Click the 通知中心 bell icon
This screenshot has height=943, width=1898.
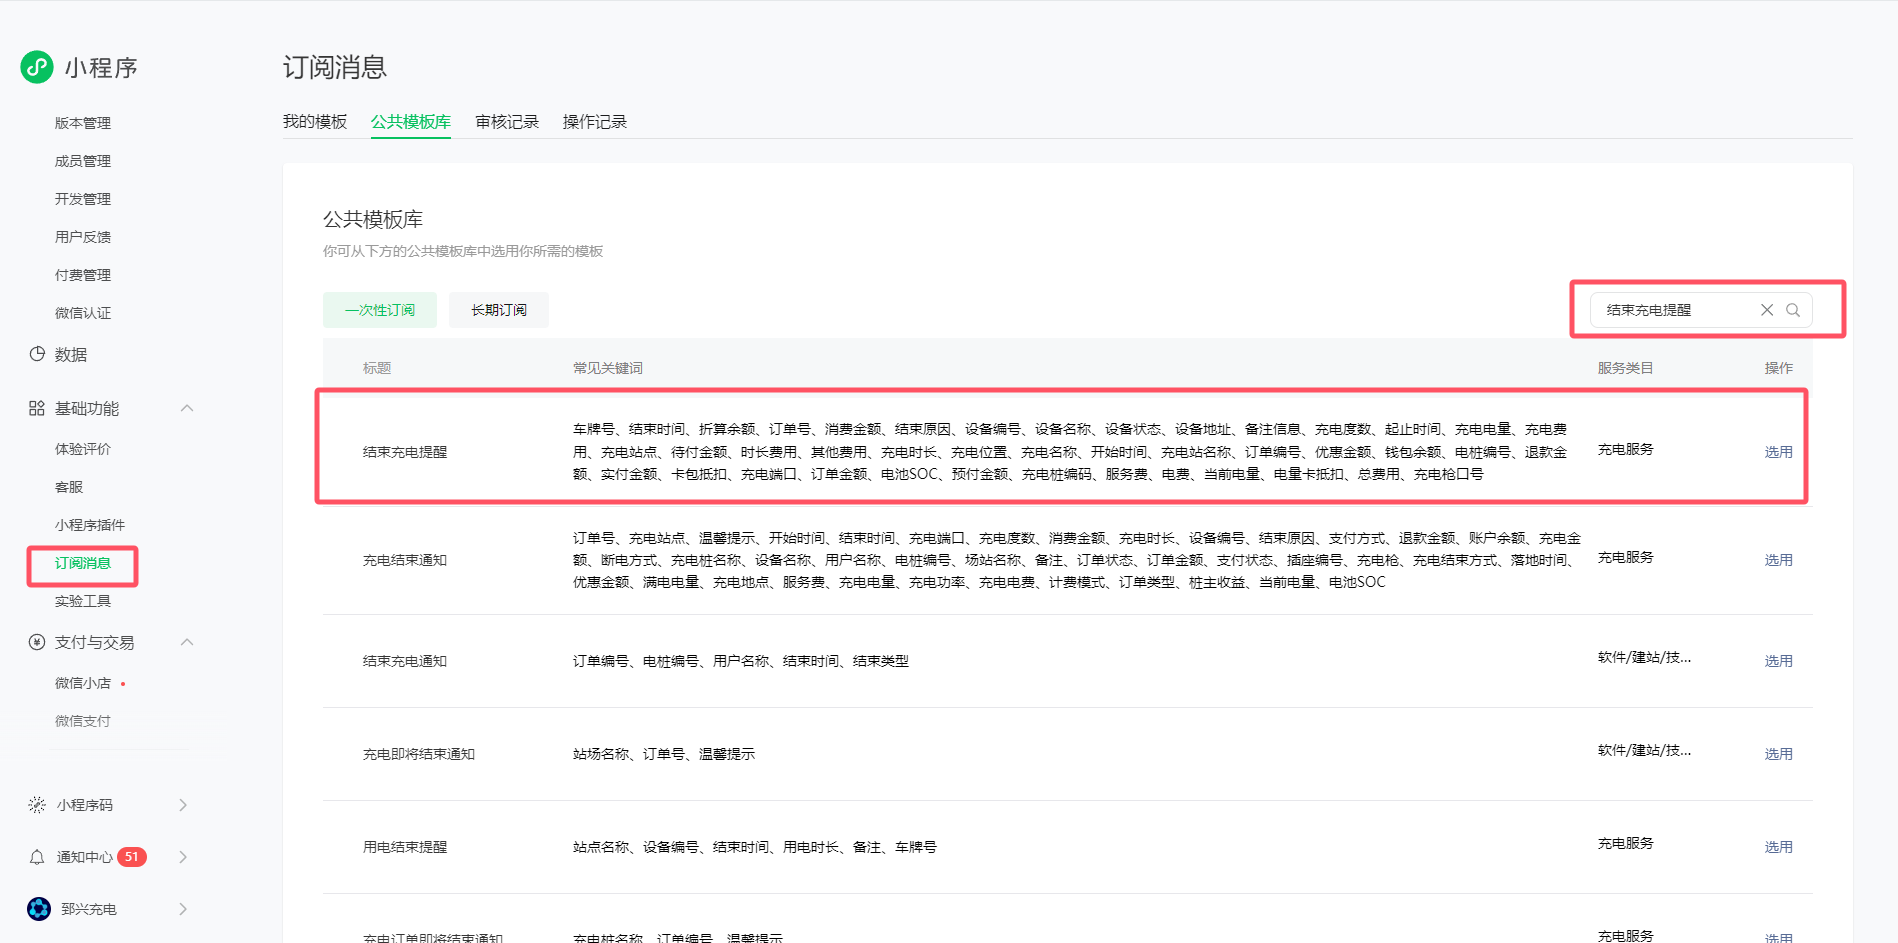tap(37, 857)
